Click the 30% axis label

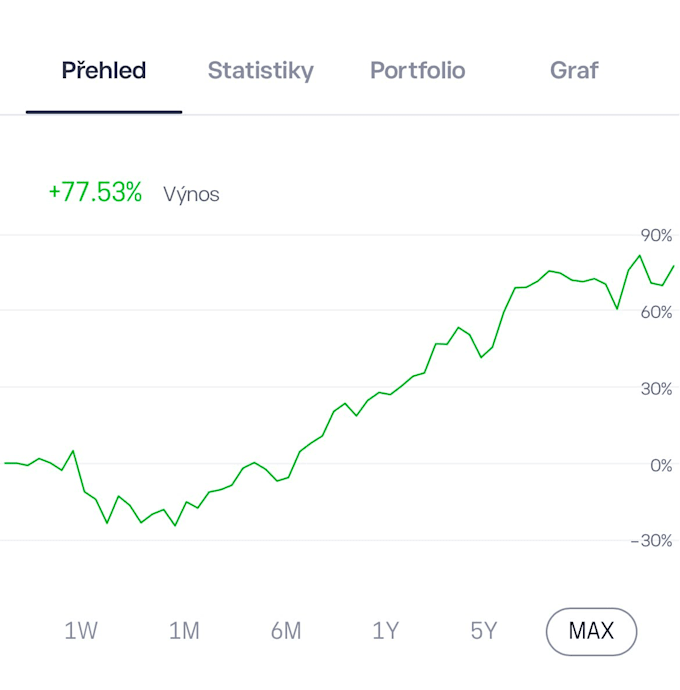click(x=656, y=389)
